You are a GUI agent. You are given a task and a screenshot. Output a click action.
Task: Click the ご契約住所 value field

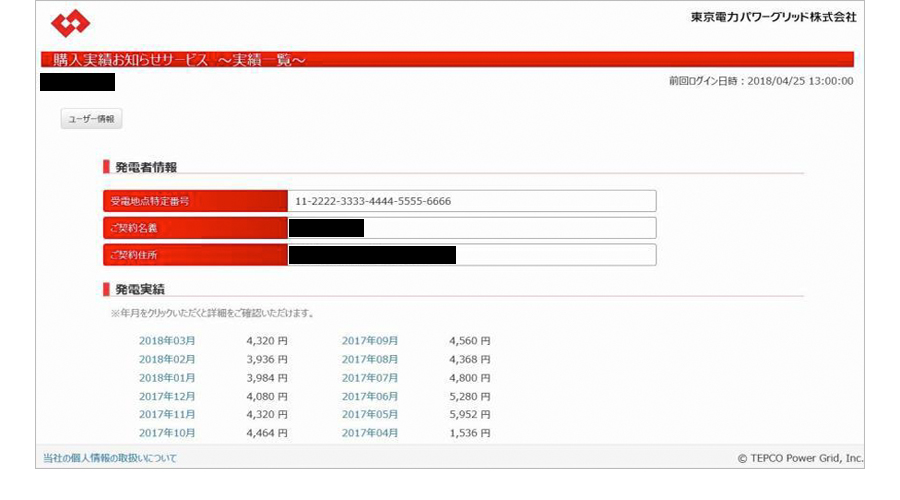coord(471,255)
